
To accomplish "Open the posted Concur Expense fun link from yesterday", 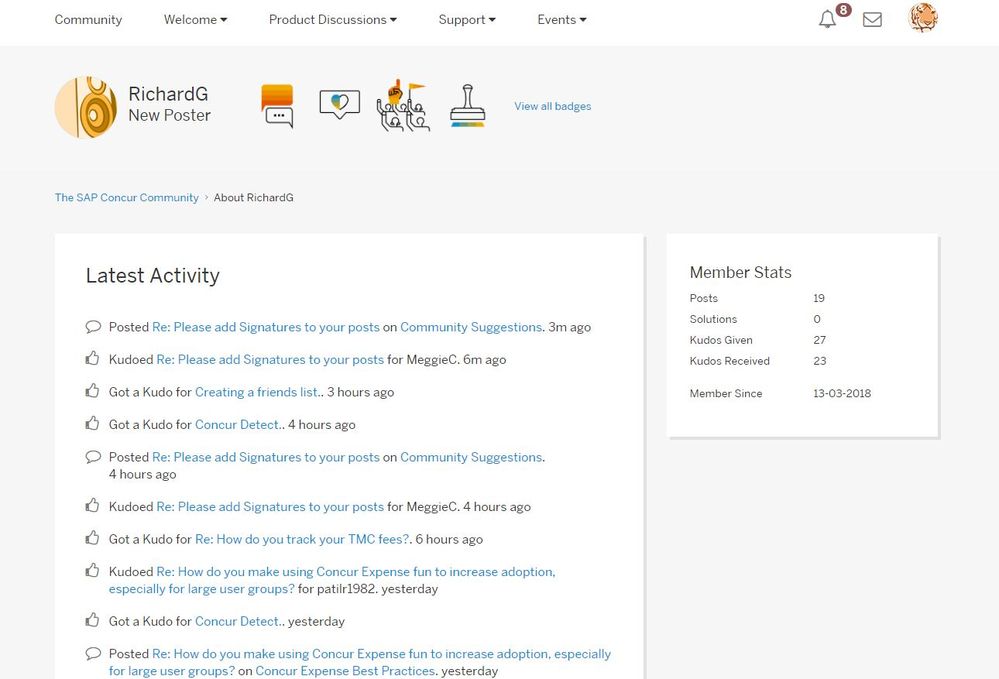I will (360, 662).
